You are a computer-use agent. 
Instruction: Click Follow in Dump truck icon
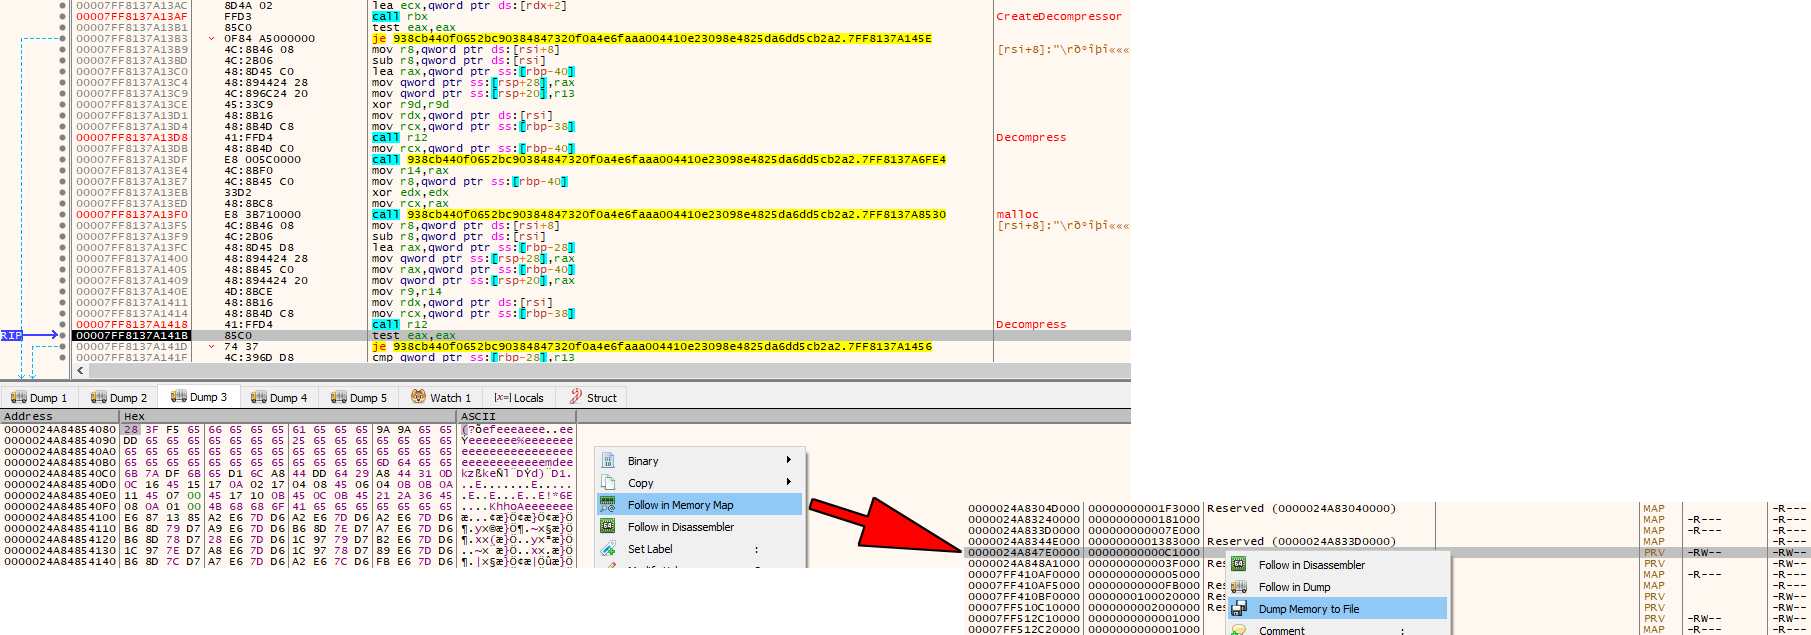coord(1239,587)
